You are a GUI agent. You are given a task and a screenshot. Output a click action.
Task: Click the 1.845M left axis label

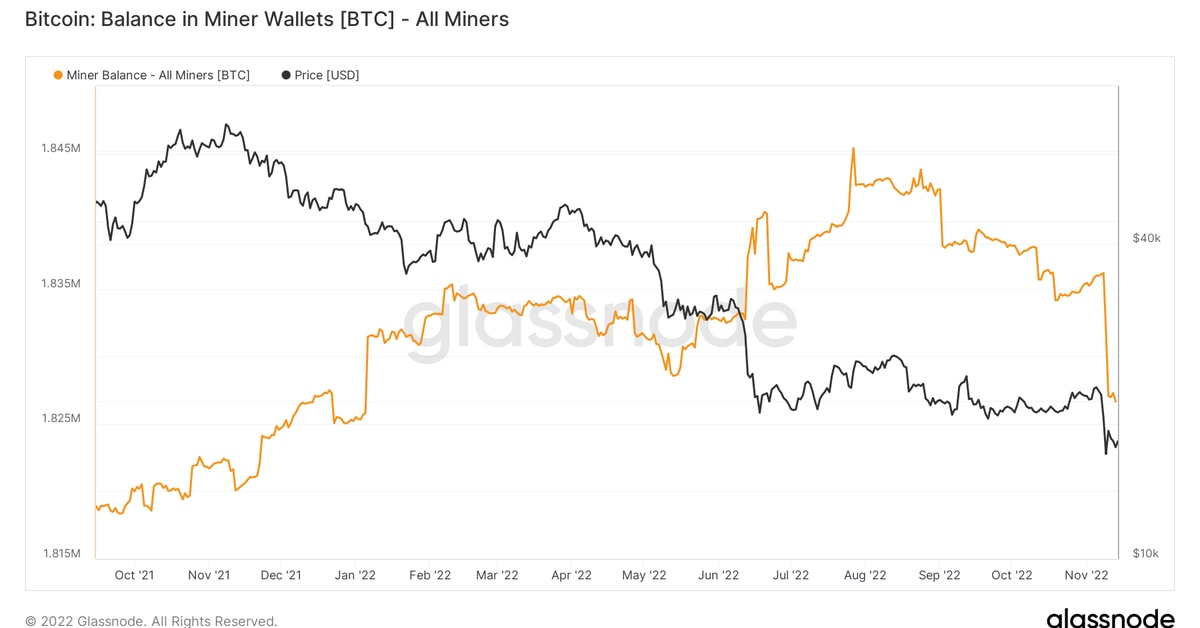(60, 149)
